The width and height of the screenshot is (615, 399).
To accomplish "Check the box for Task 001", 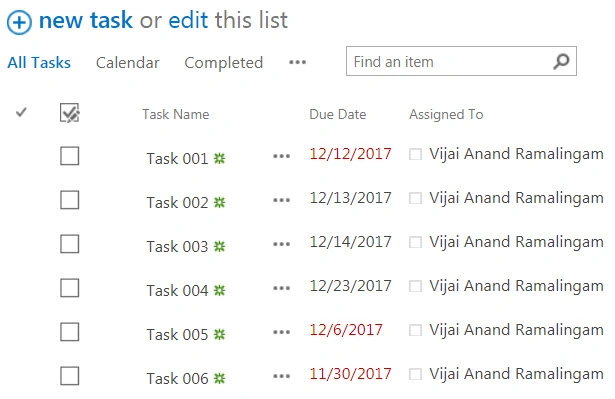I will pyautogui.click(x=70, y=156).
